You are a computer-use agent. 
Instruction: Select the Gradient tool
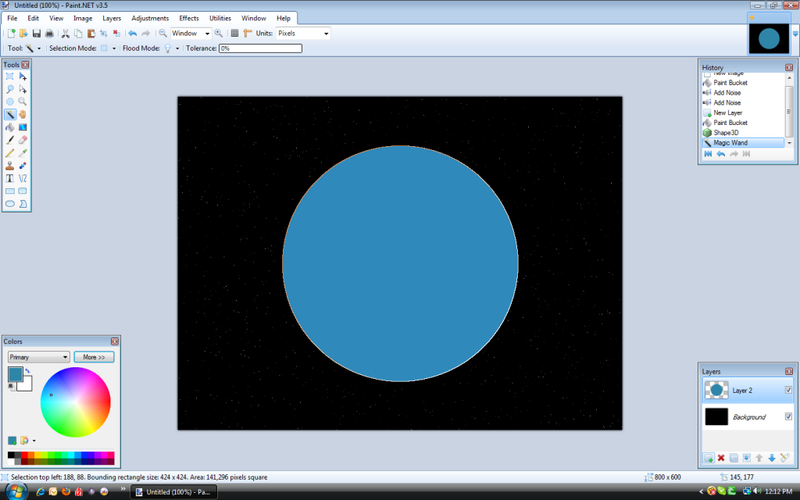tap(23, 127)
